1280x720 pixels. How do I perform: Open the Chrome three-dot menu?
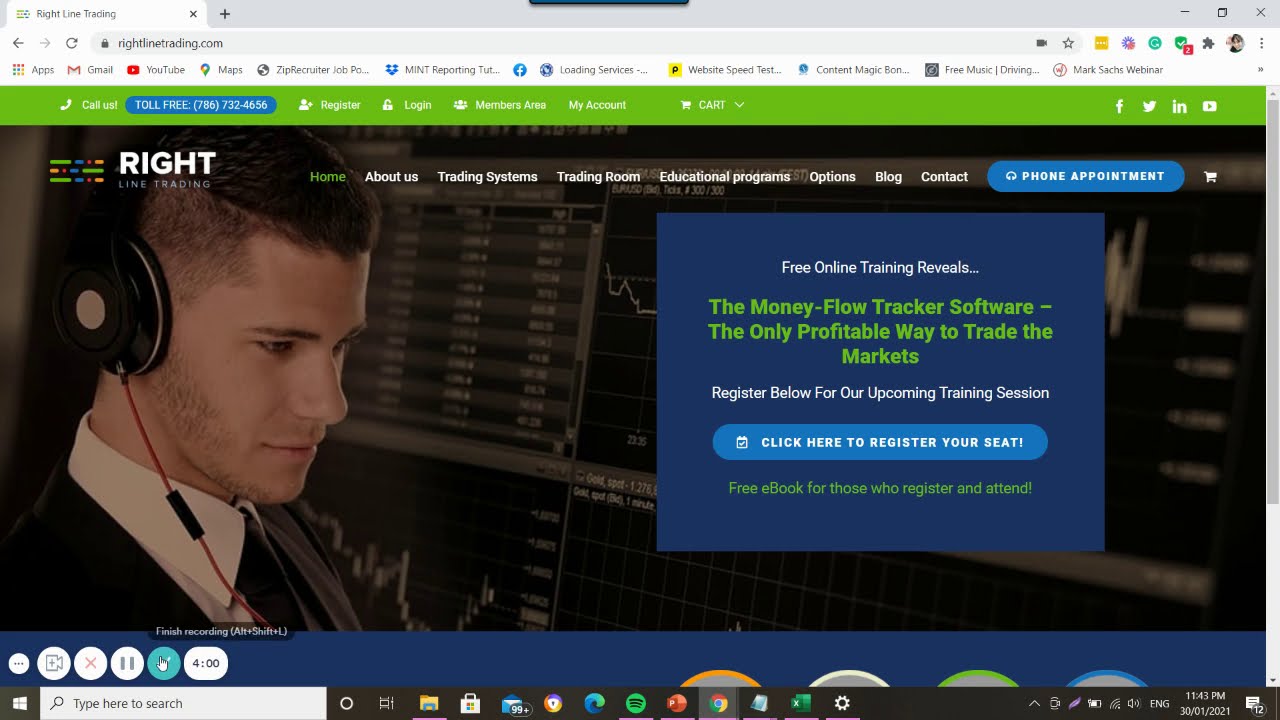pyautogui.click(x=1261, y=43)
